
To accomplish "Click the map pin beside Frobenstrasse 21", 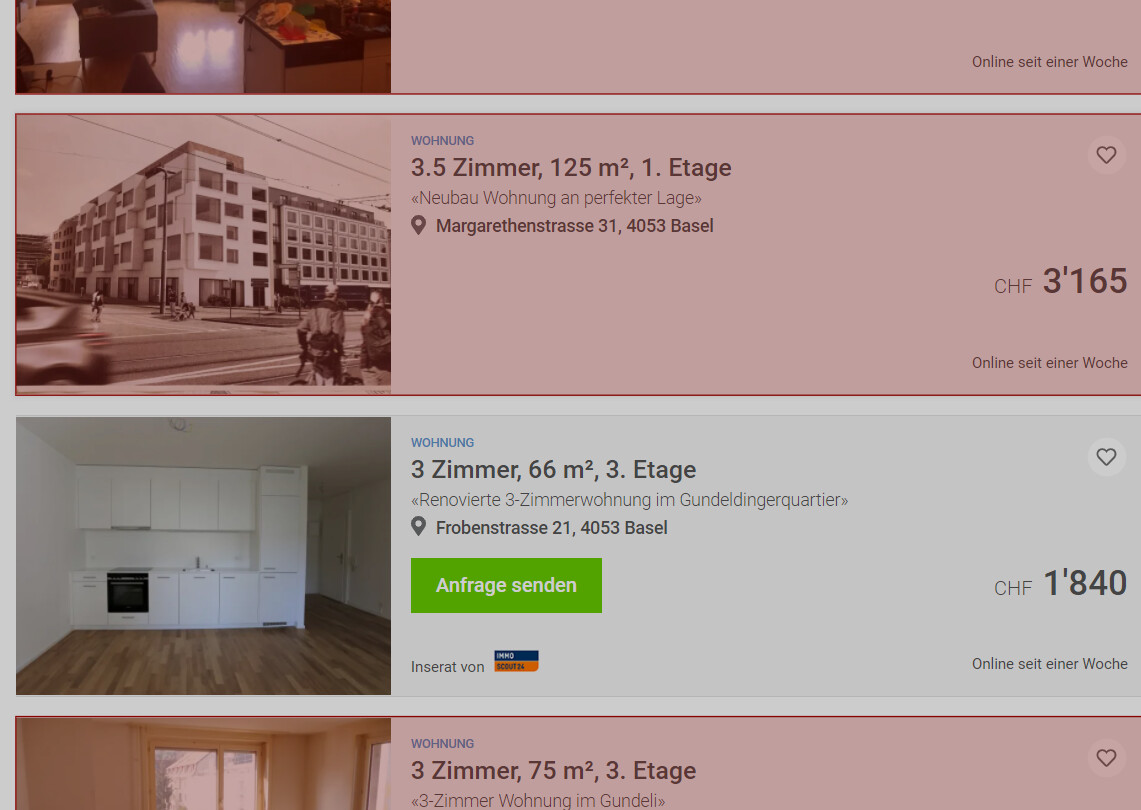I will tap(418, 527).
